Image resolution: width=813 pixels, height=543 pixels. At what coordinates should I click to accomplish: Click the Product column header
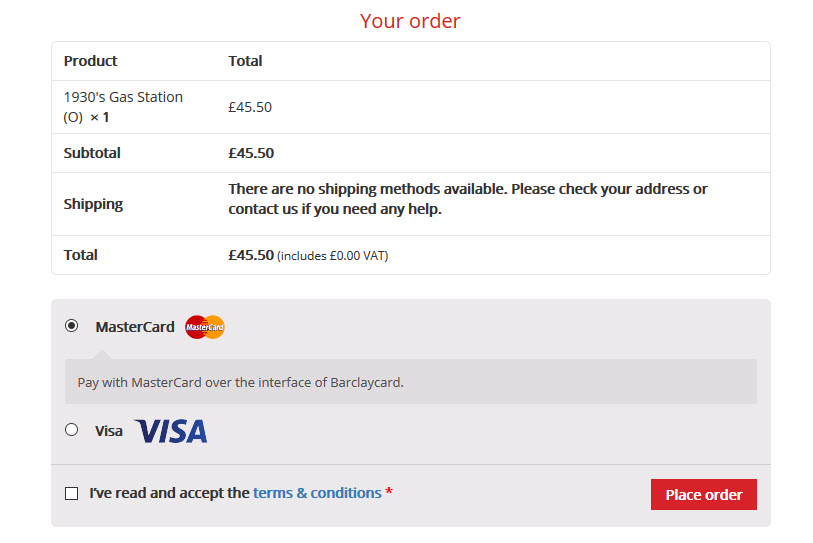pyautogui.click(x=91, y=61)
